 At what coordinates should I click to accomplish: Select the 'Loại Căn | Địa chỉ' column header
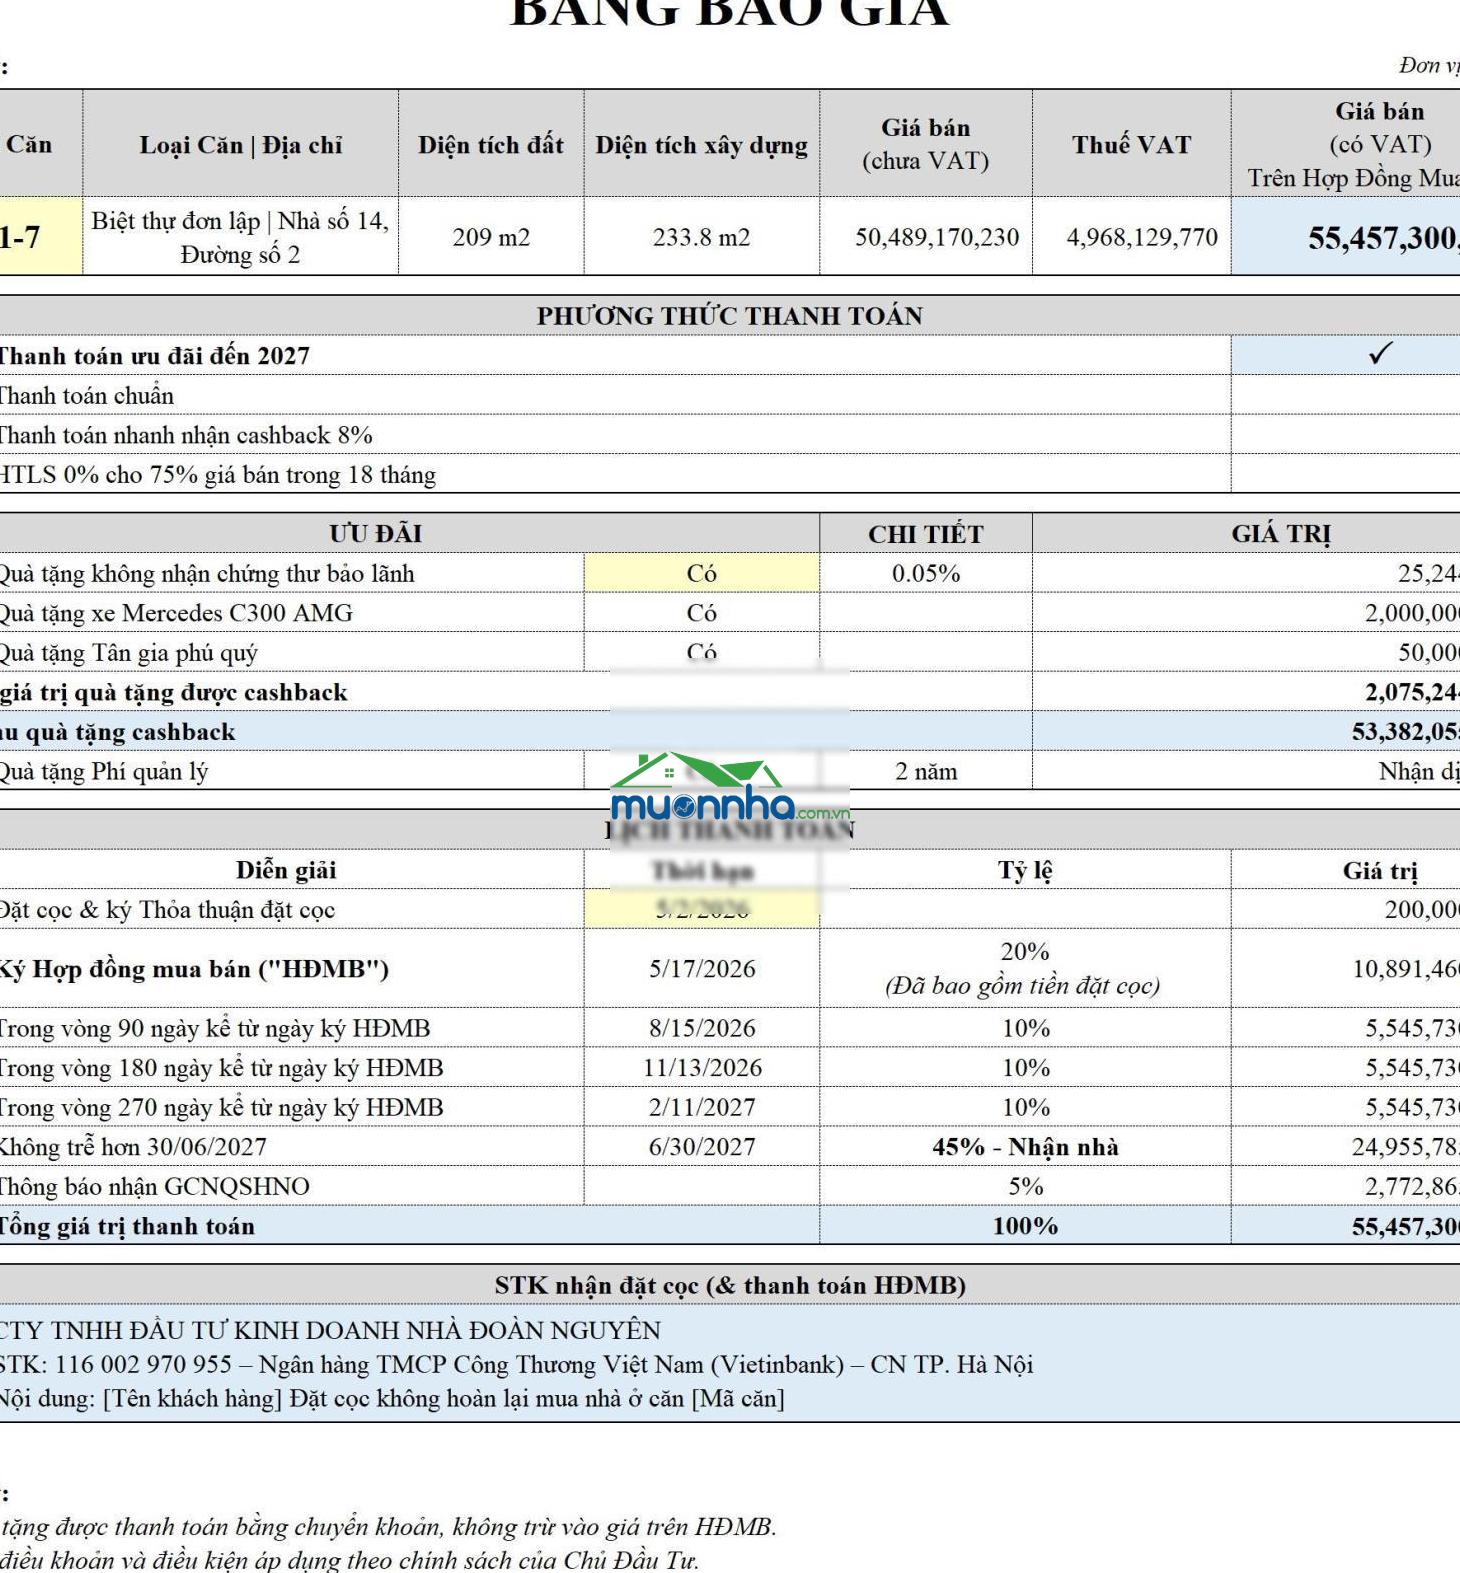pyautogui.click(x=241, y=144)
